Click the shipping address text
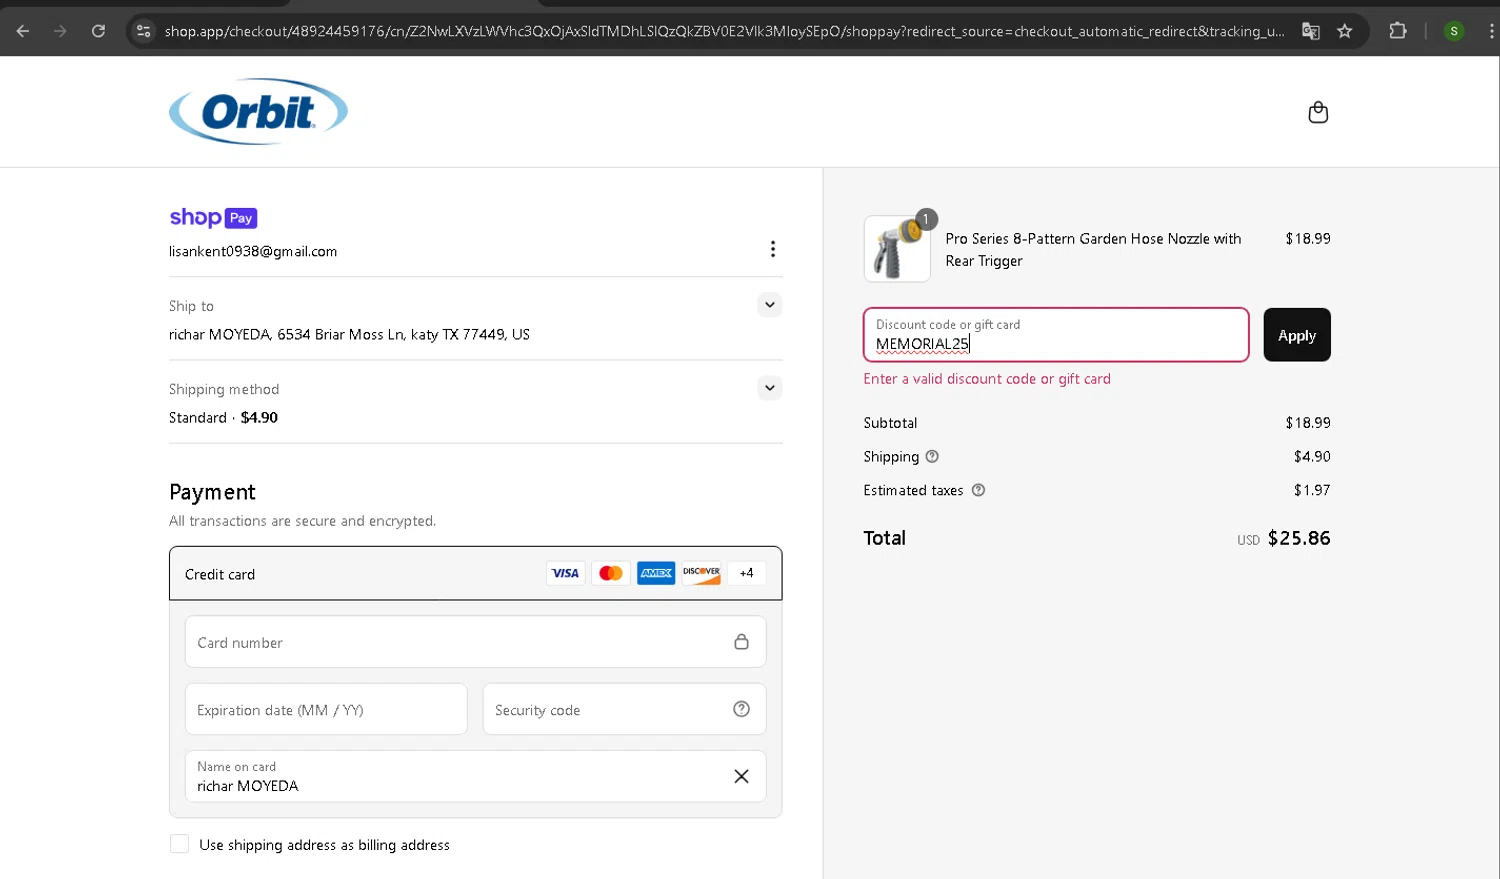Image resolution: width=1500 pixels, height=879 pixels. point(349,334)
